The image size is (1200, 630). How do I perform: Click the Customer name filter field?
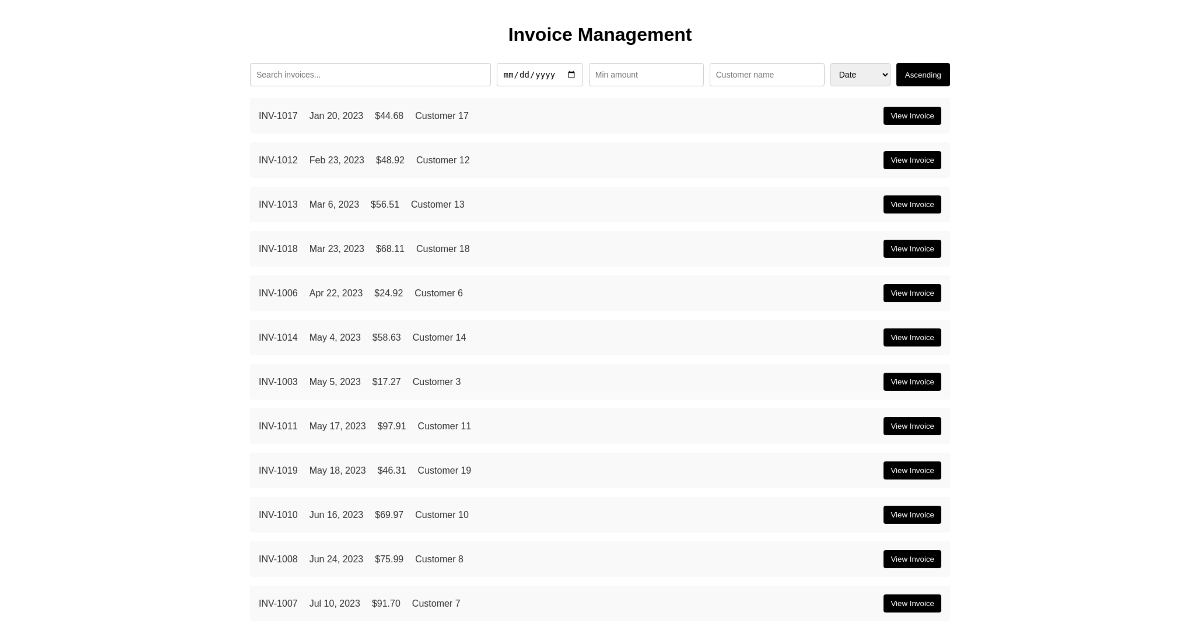point(766,74)
